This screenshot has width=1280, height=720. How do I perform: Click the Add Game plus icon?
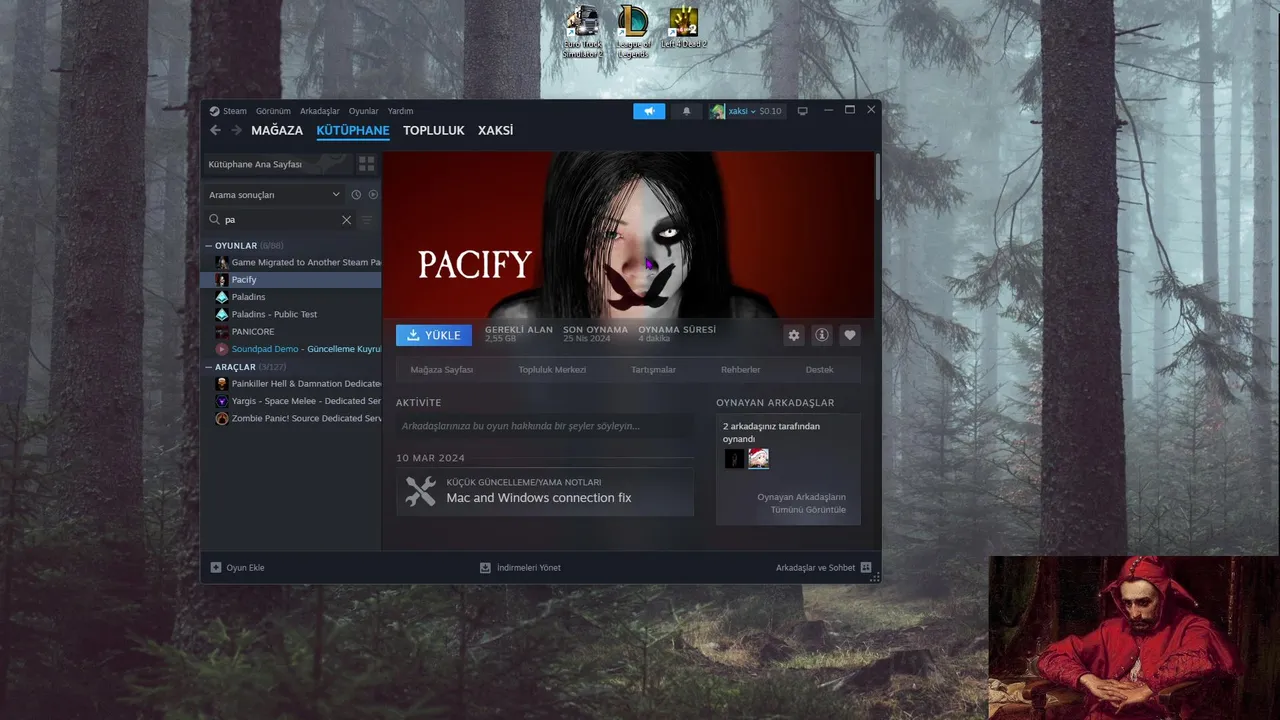(x=216, y=567)
